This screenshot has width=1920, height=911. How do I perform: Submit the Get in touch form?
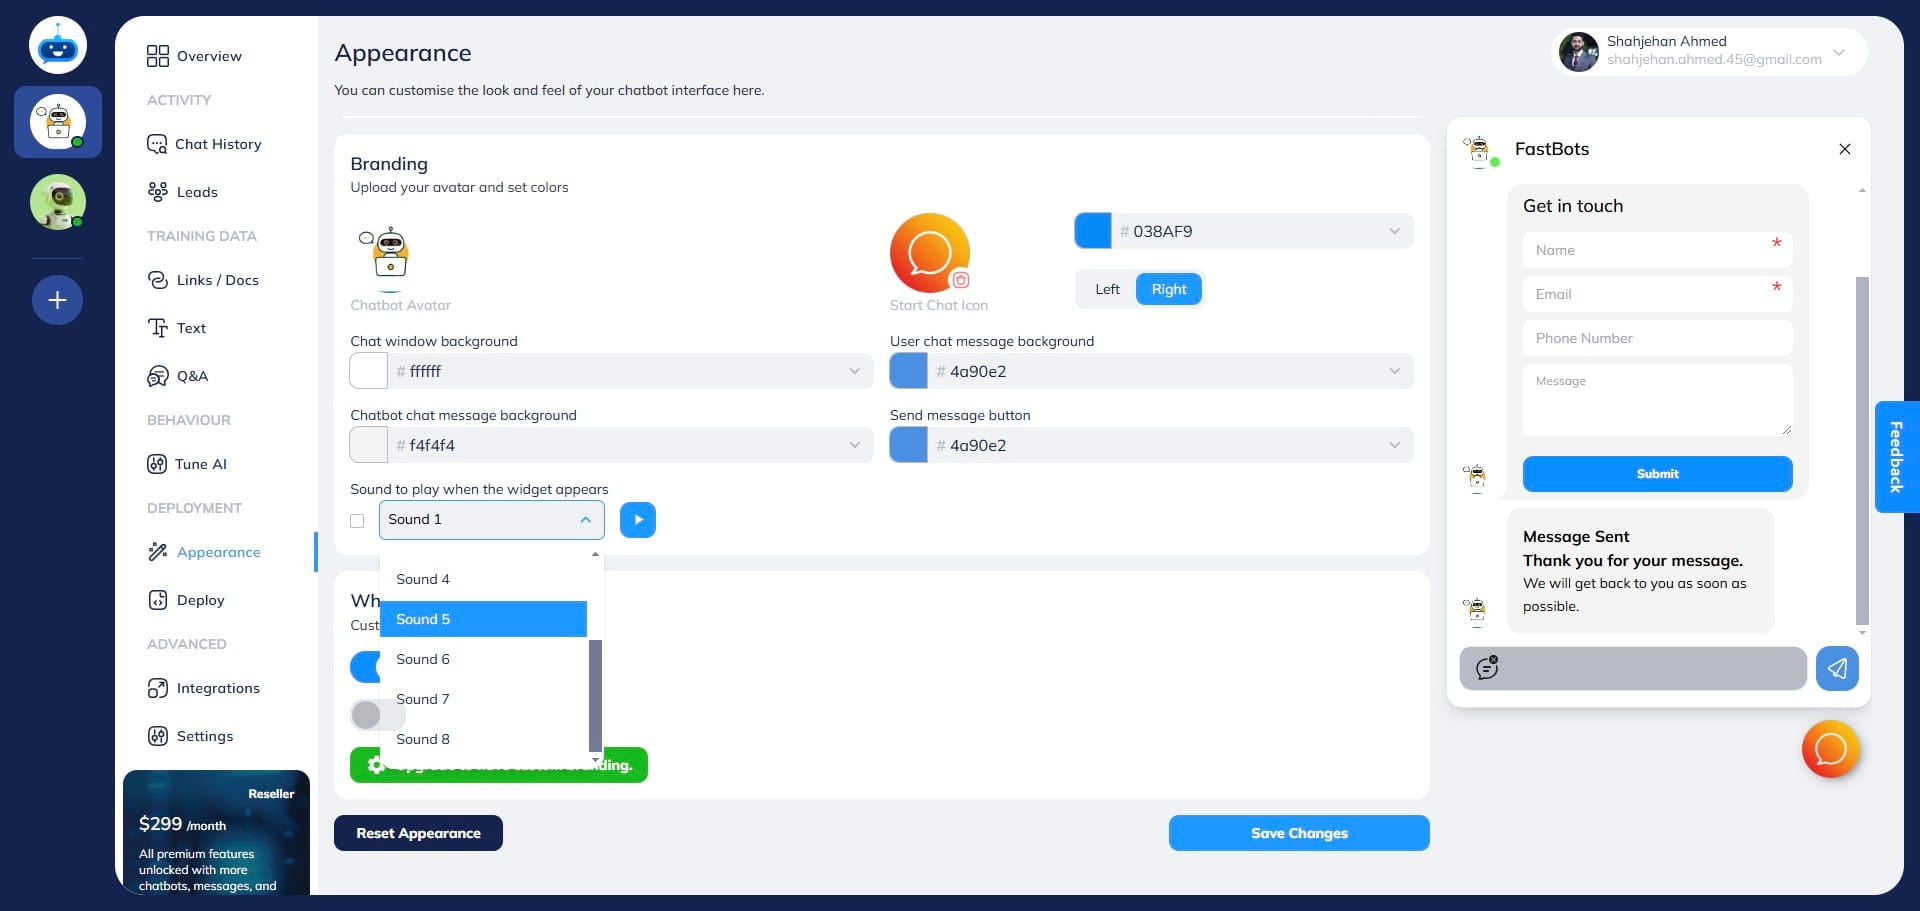1657,474
